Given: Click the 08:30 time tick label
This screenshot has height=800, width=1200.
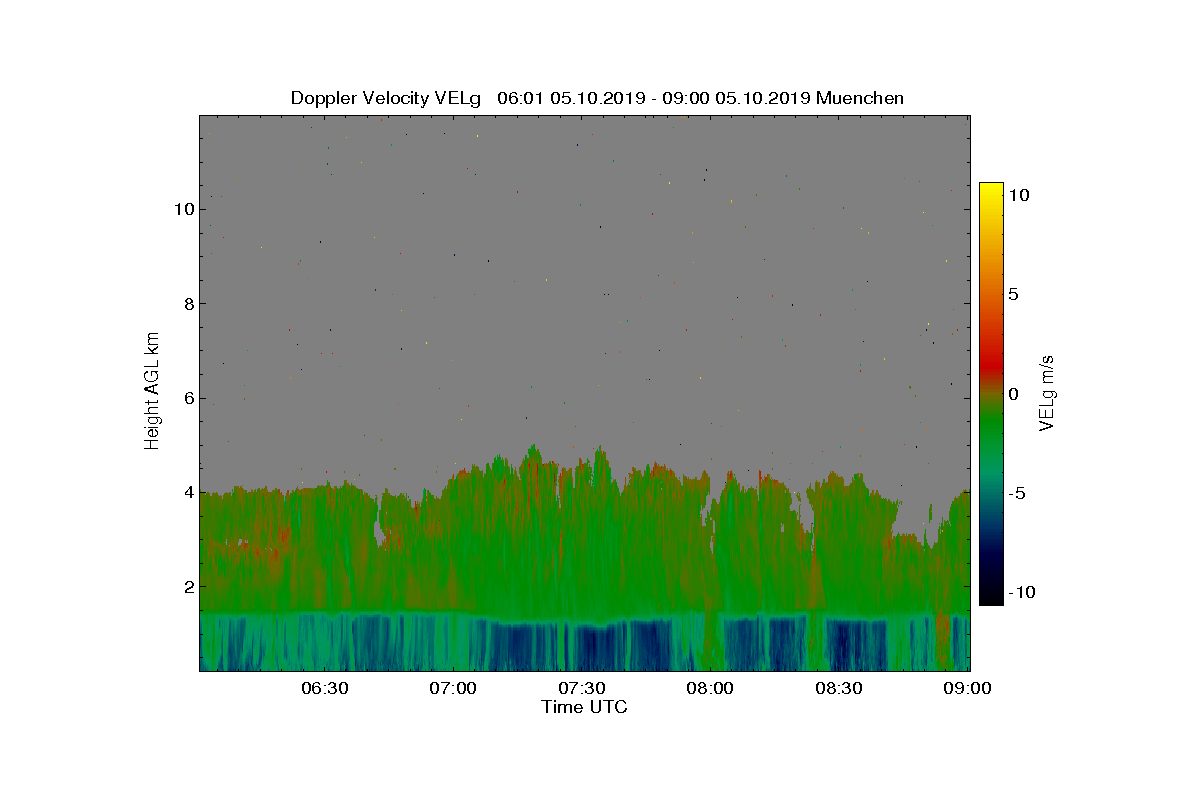Looking at the screenshot, I should 840,689.
